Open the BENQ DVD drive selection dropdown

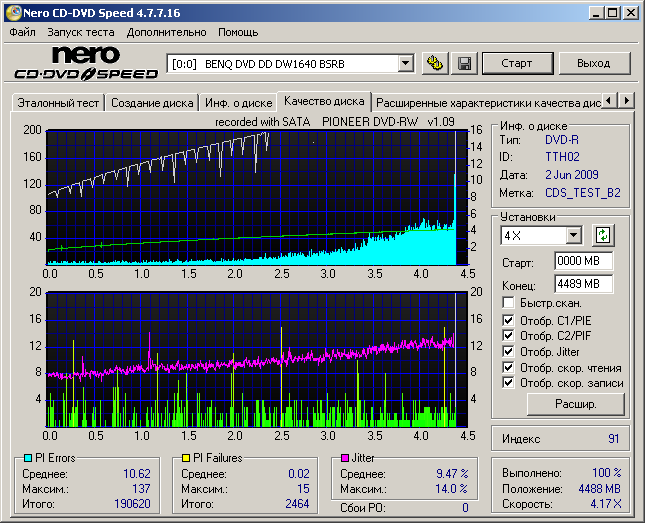pos(405,64)
